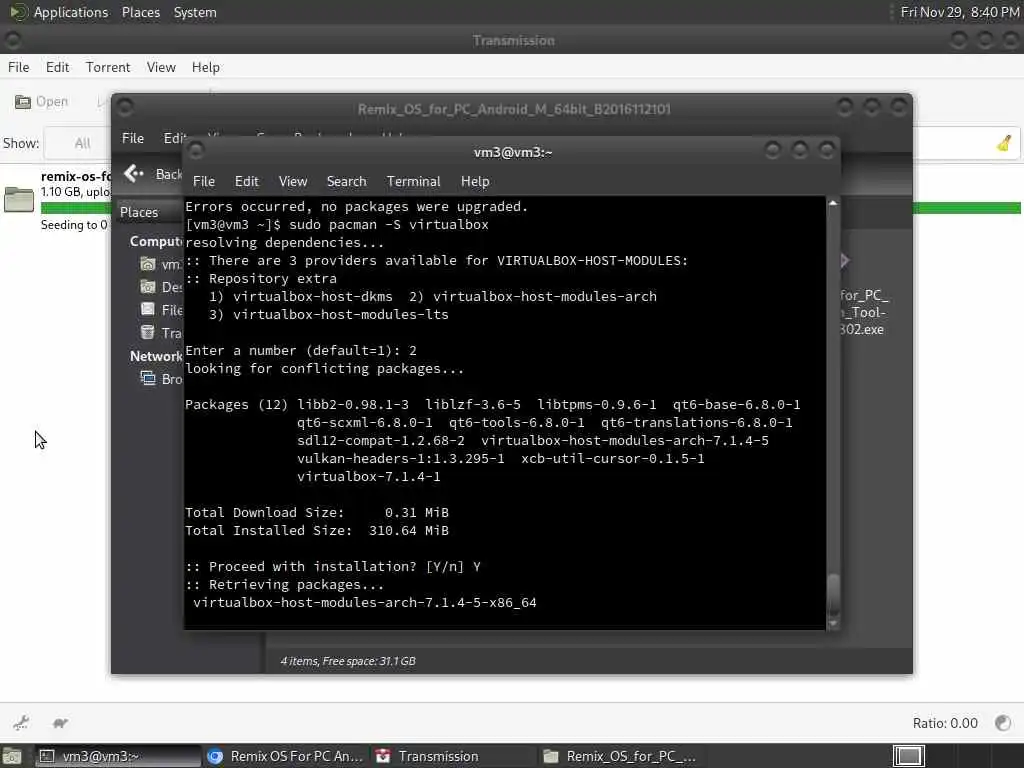
Task: Open Transmission Torrent menu
Action: tap(108, 67)
